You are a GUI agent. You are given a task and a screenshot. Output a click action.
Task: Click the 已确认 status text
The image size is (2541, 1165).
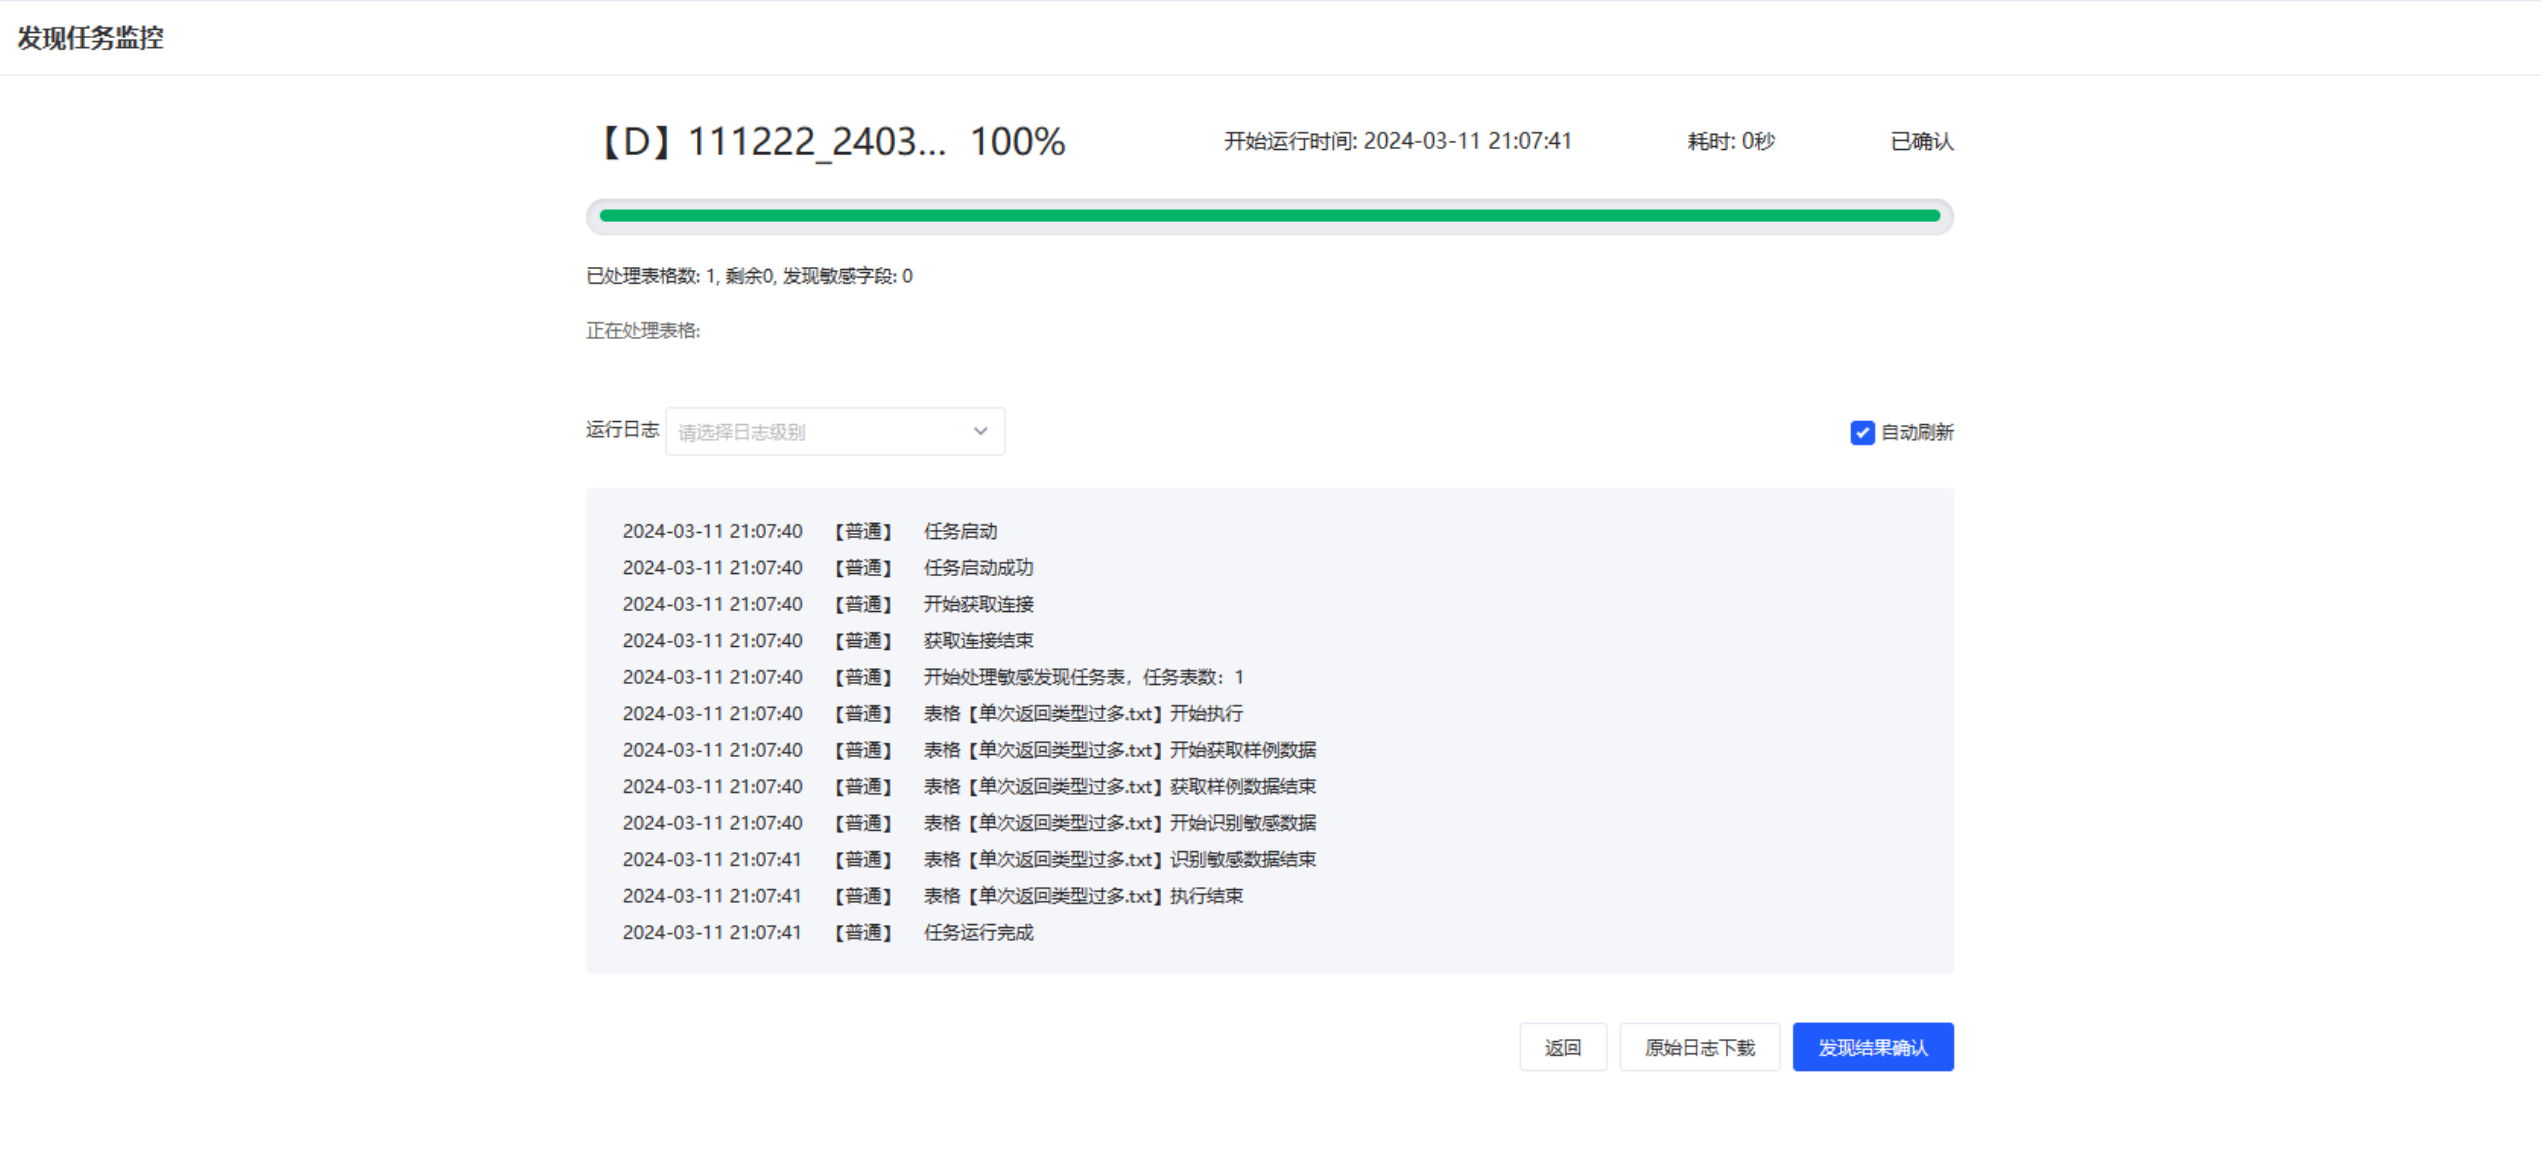[x=1921, y=141]
